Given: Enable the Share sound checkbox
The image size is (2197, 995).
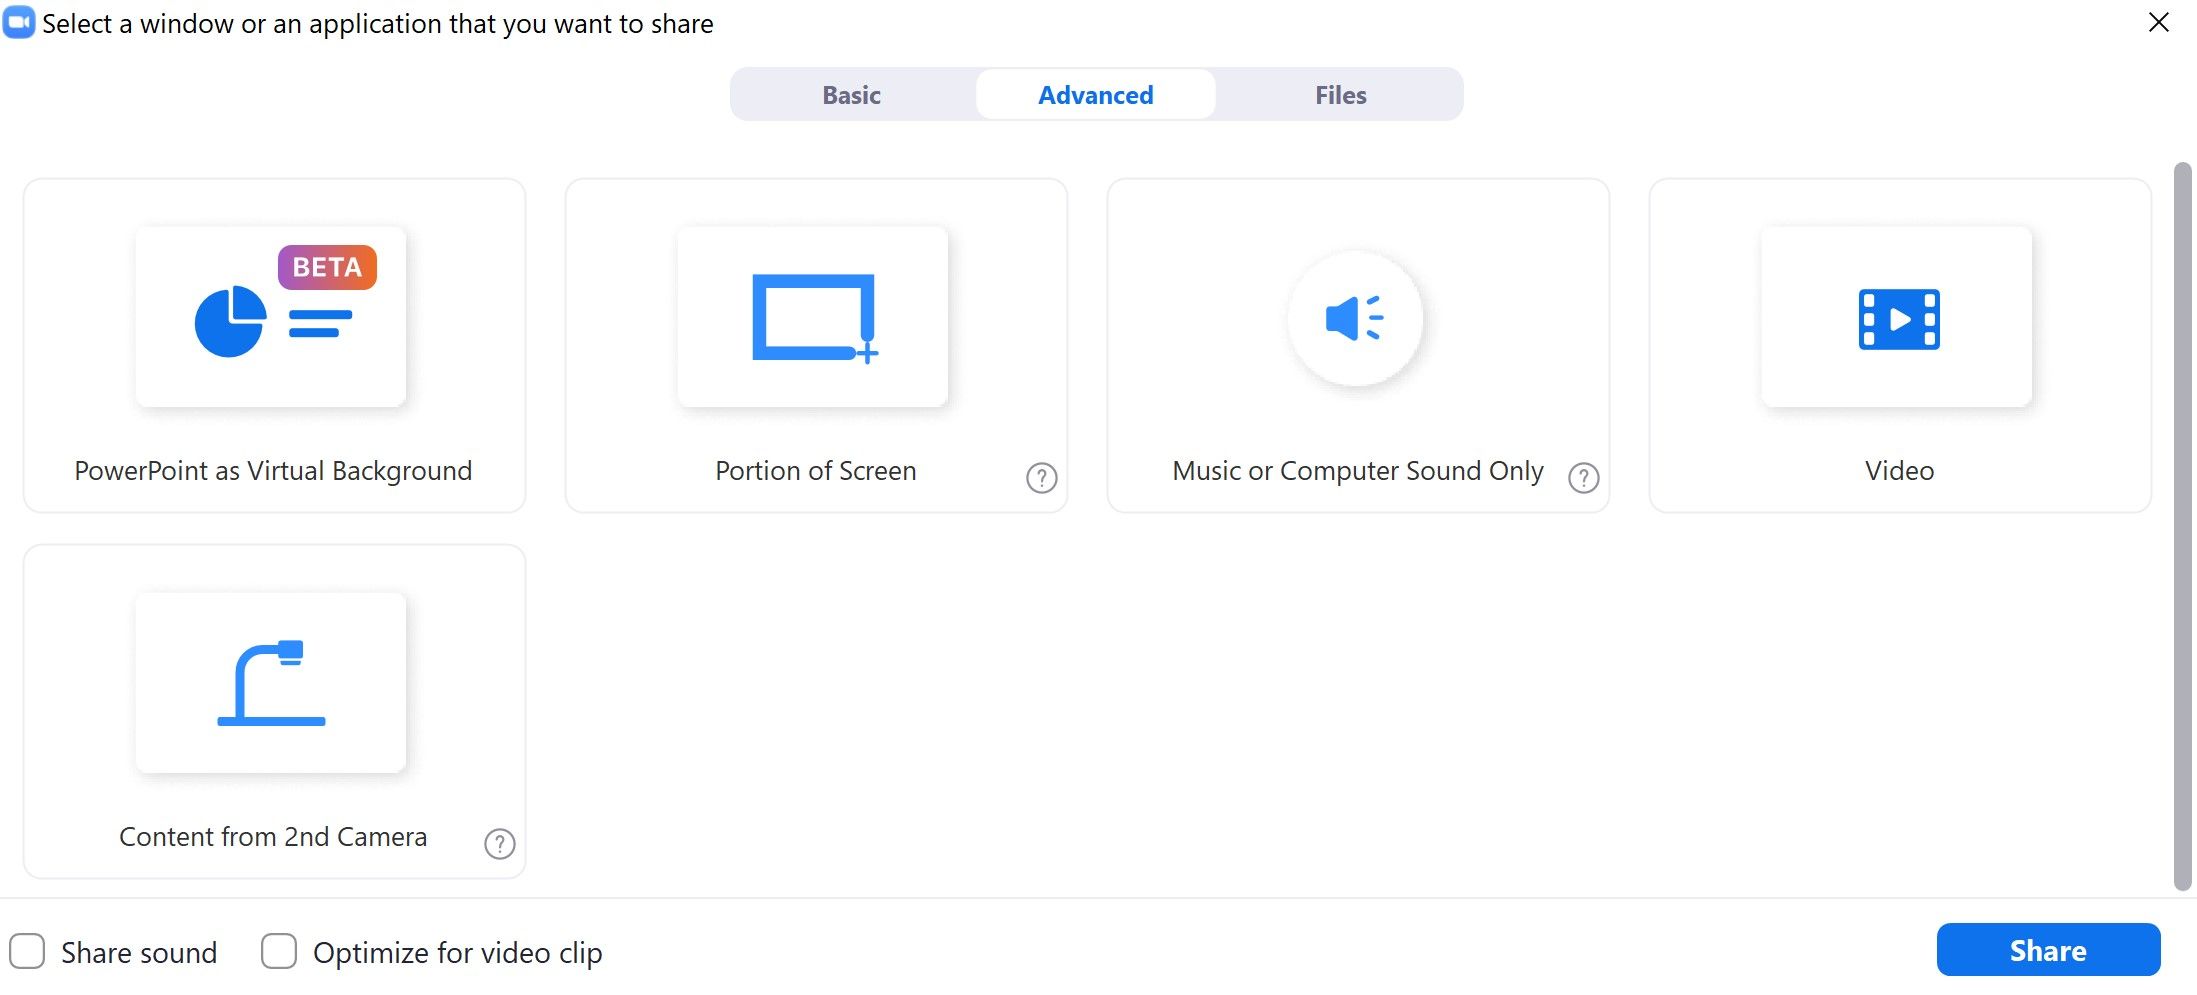Looking at the screenshot, I should pos(28,951).
